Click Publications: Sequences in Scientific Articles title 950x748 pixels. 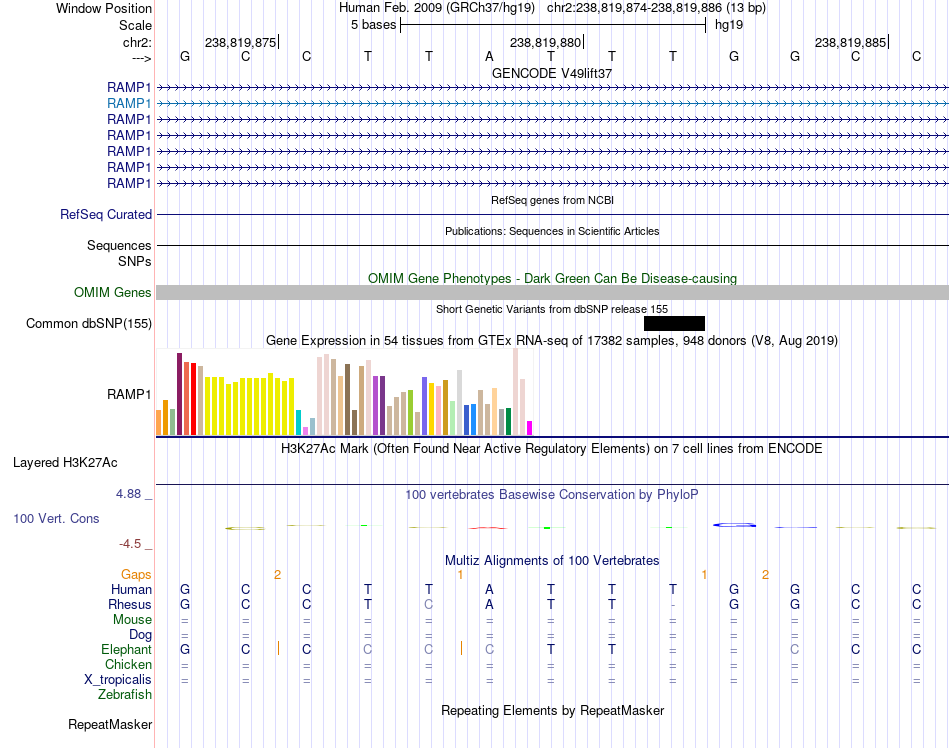(x=552, y=231)
